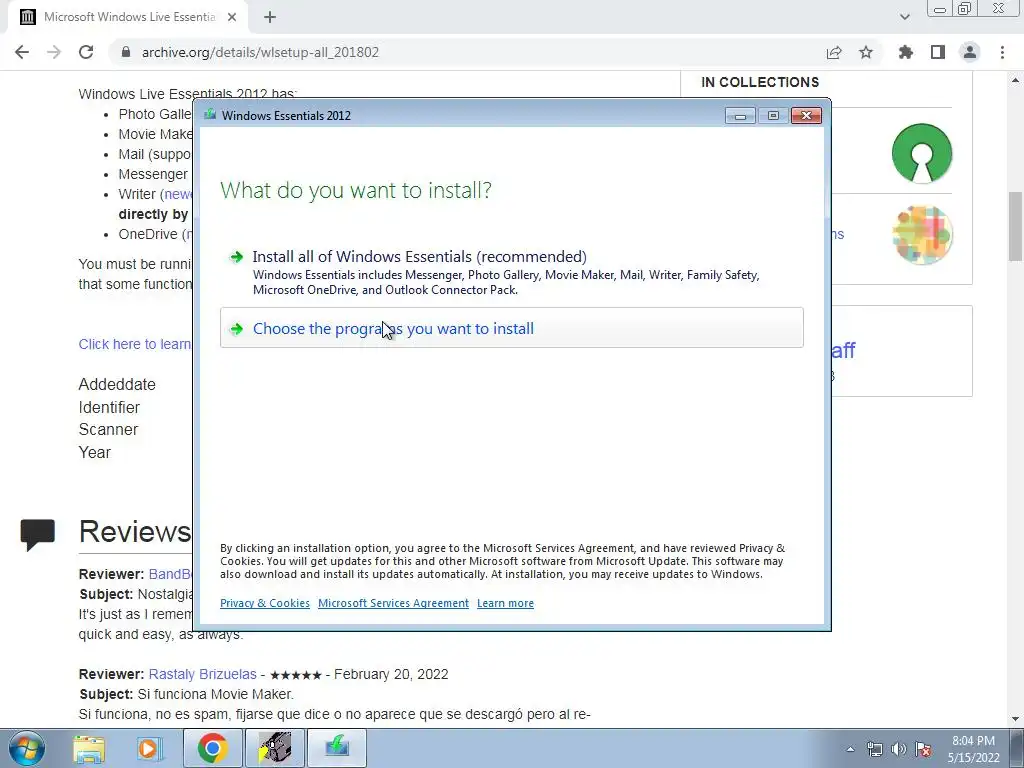Screen dimensions: 1024x768
Task: Open reviewer Rastaly Brizuelas profile link
Action: pyautogui.click(x=202, y=674)
